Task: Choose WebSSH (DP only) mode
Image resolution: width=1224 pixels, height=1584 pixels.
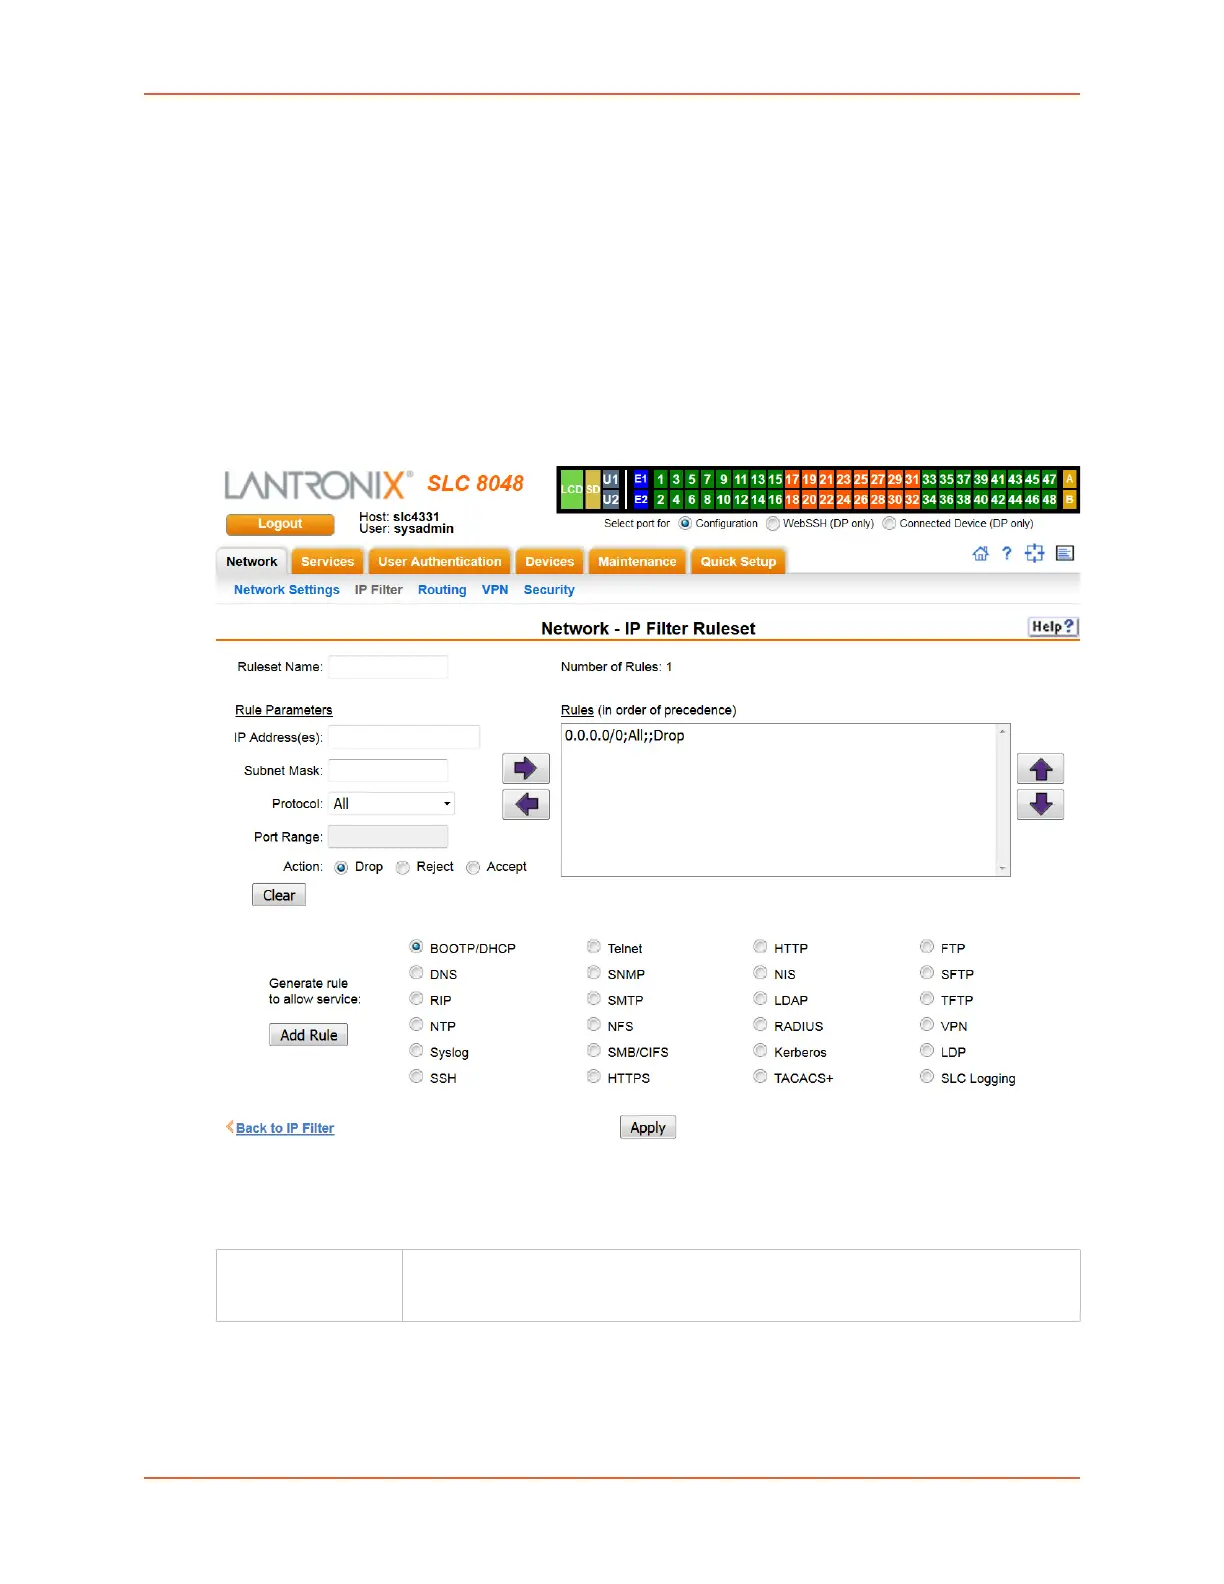Action: tap(773, 523)
